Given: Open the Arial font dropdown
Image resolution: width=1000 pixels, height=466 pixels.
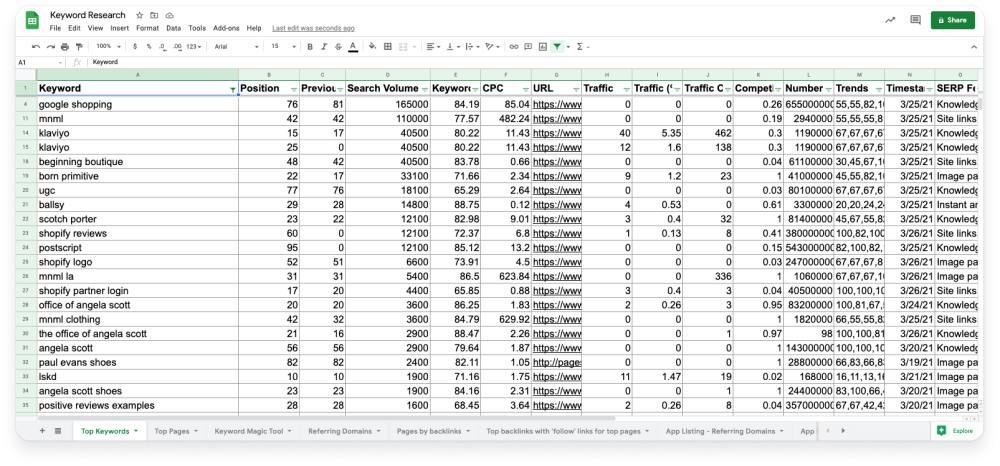Looking at the screenshot, I should (237, 47).
